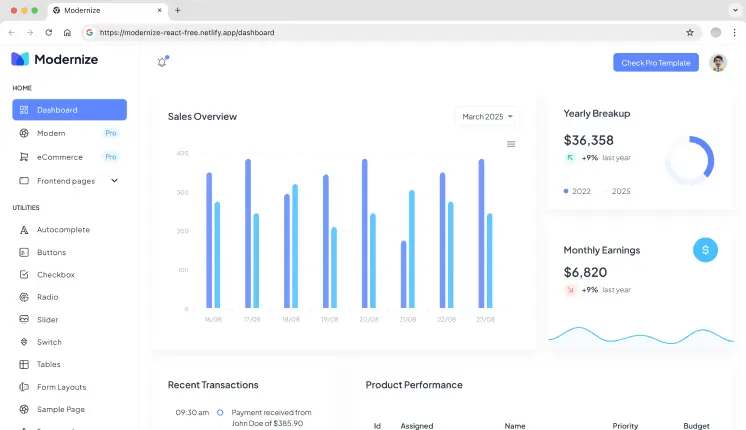Open the March 2025 month dropdown
Screen dimensions: 746x430
tap(487, 117)
